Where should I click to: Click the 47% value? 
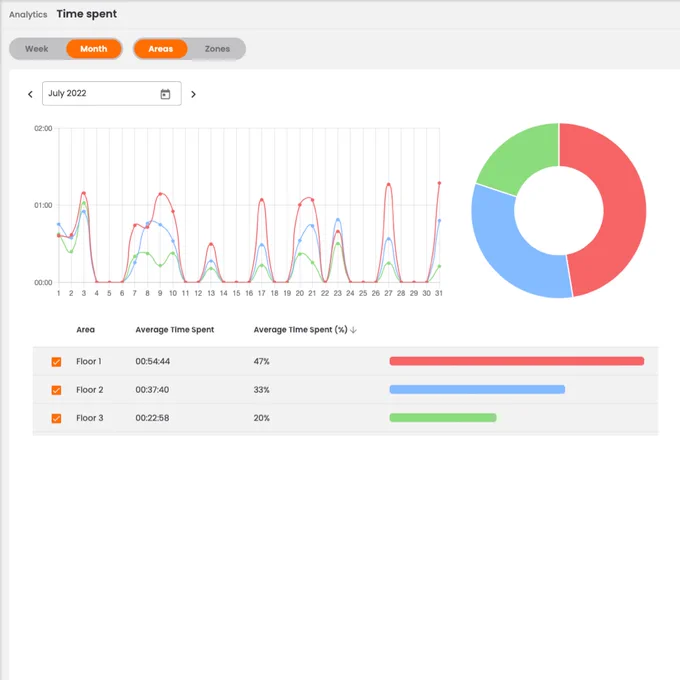click(x=262, y=361)
